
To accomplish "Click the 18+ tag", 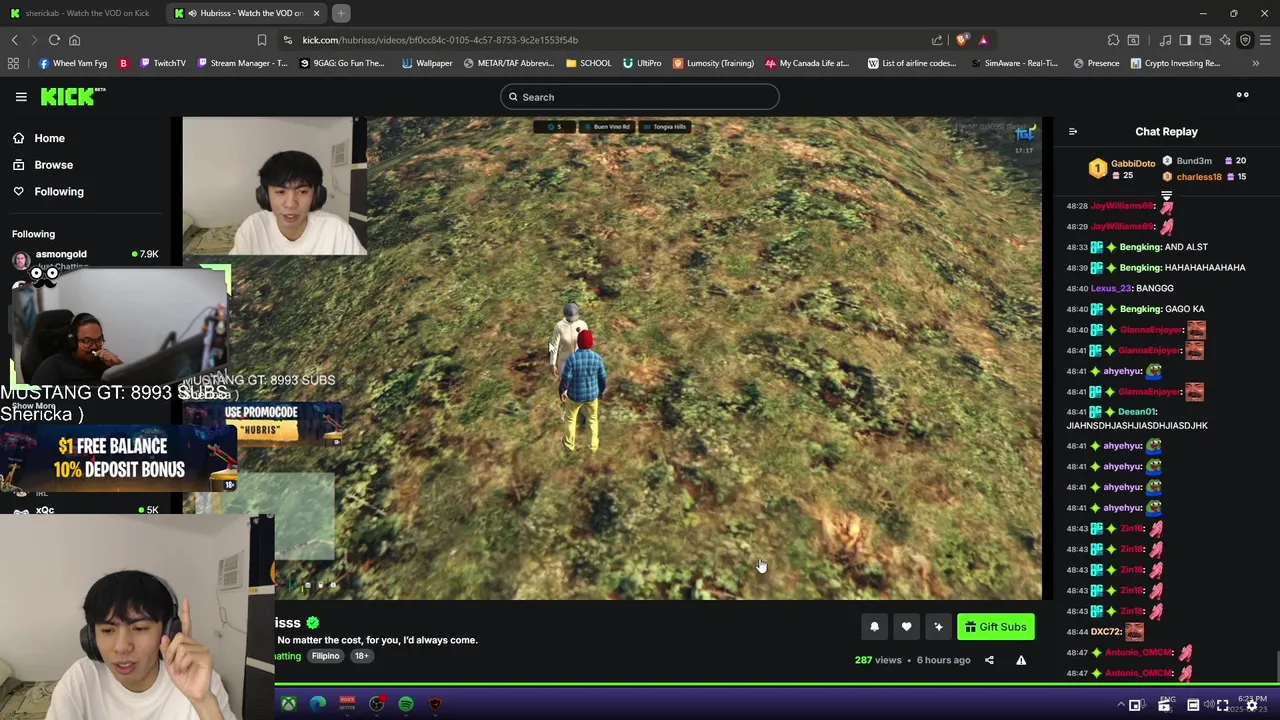I will [x=361, y=656].
